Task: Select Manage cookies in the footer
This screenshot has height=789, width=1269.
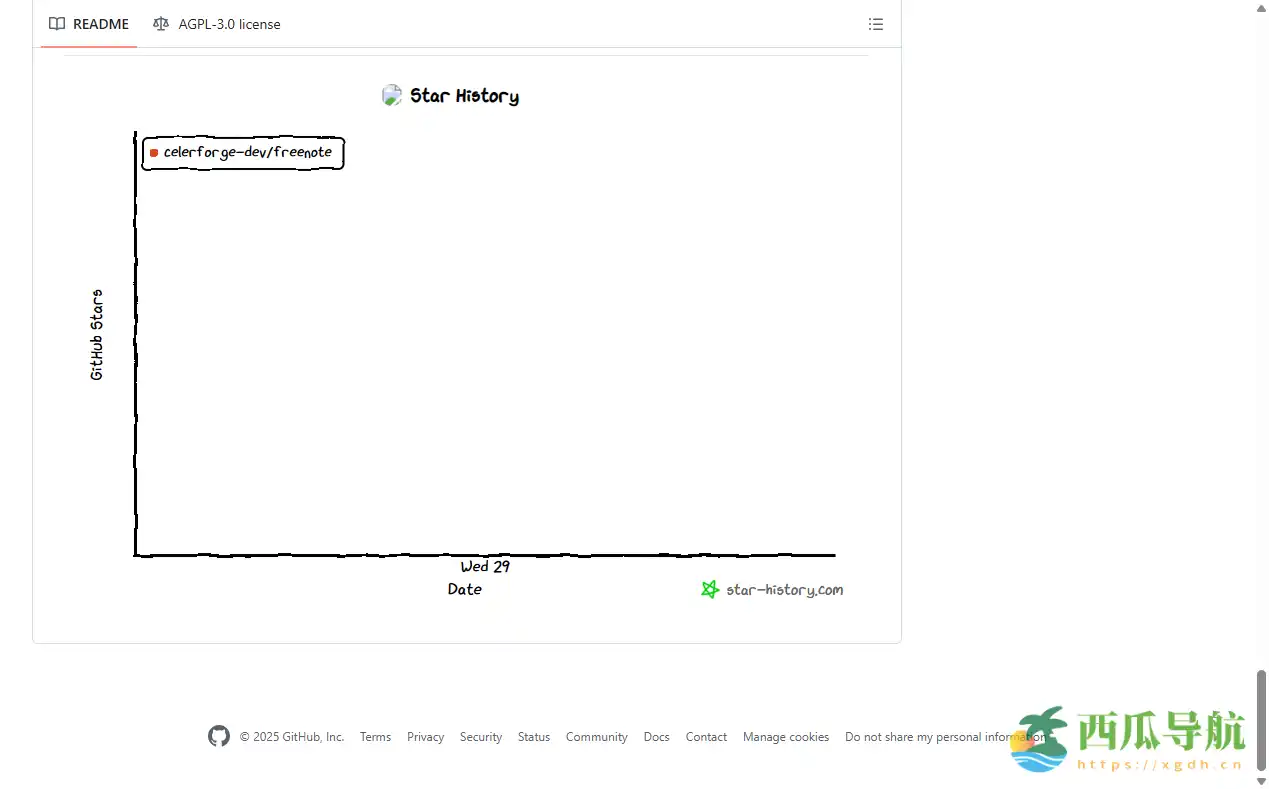Action: pyautogui.click(x=785, y=737)
